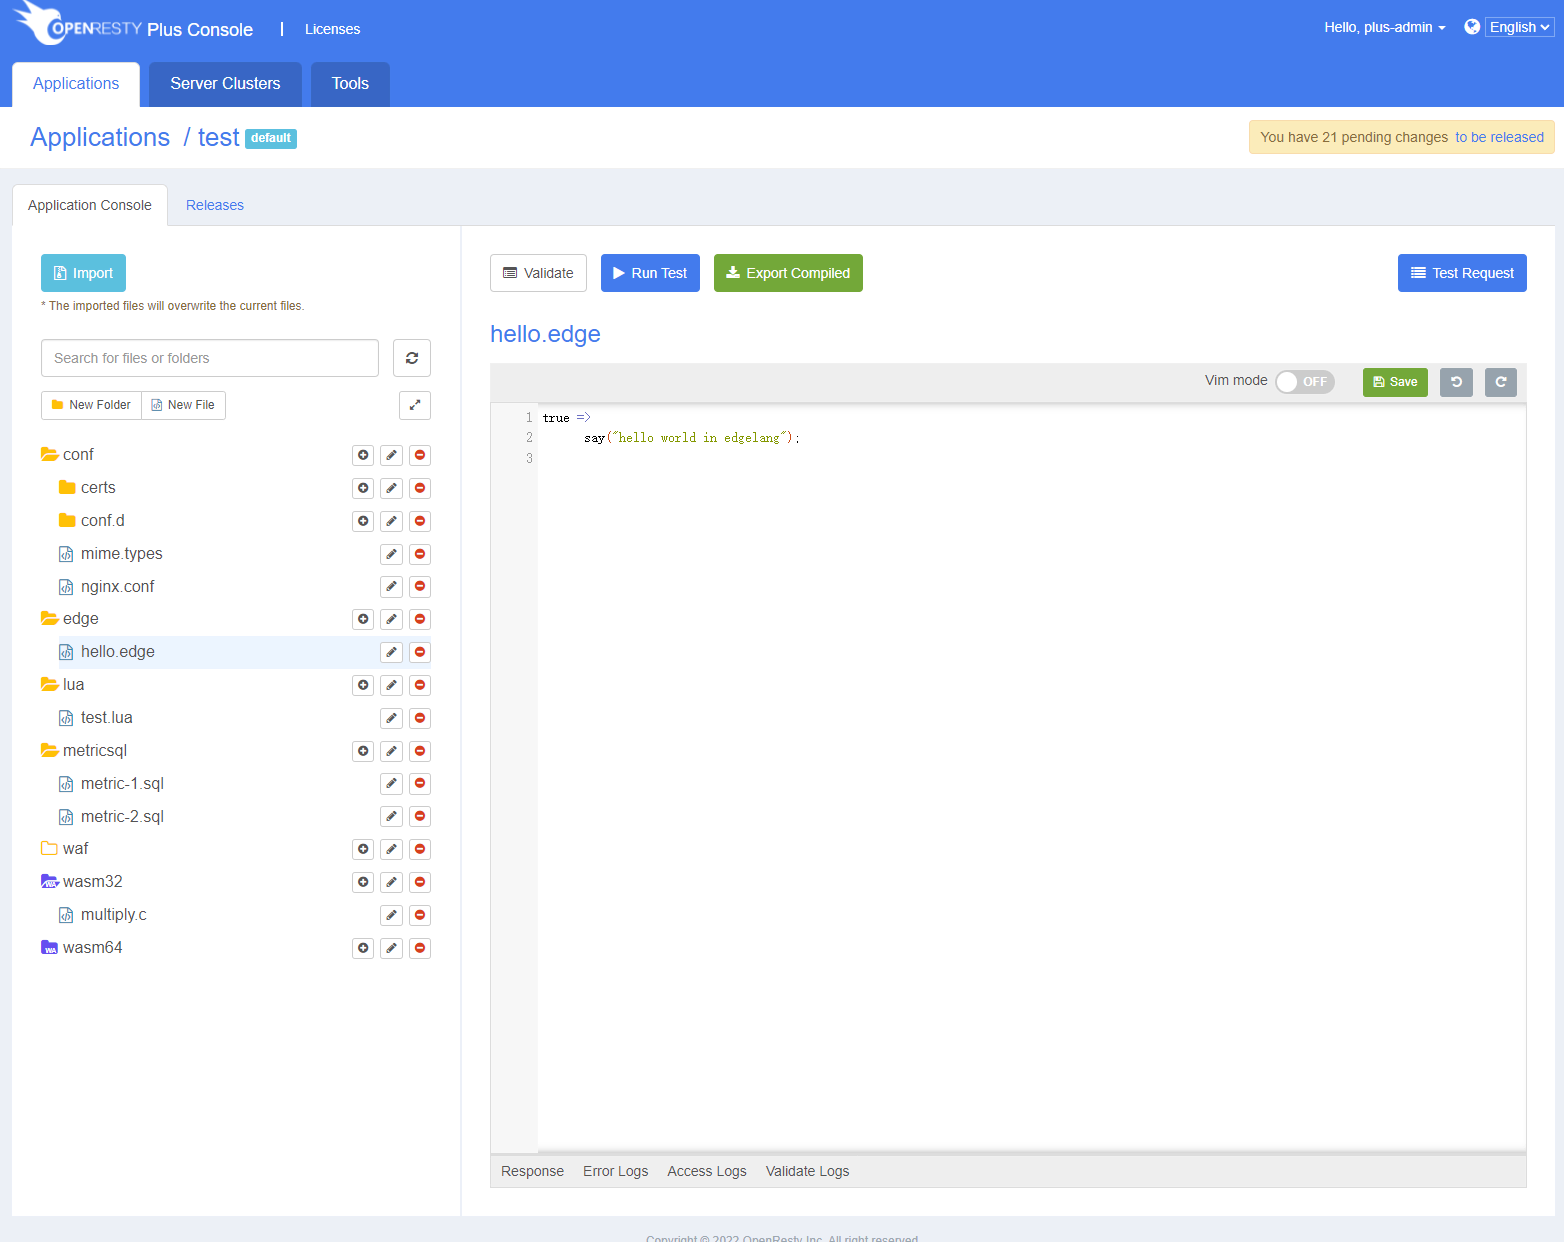The width and height of the screenshot is (1564, 1242).
Task: Click code editor line 3
Action: click(x=1030, y=458)
